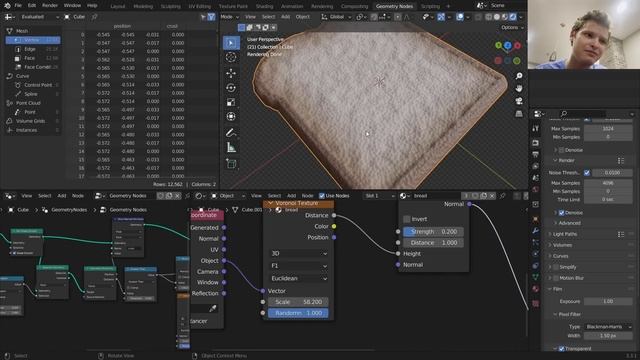This screenshot has width=640, height=360.
Task: Open the Output properties tab icon
Action: (x=536, y=154)
